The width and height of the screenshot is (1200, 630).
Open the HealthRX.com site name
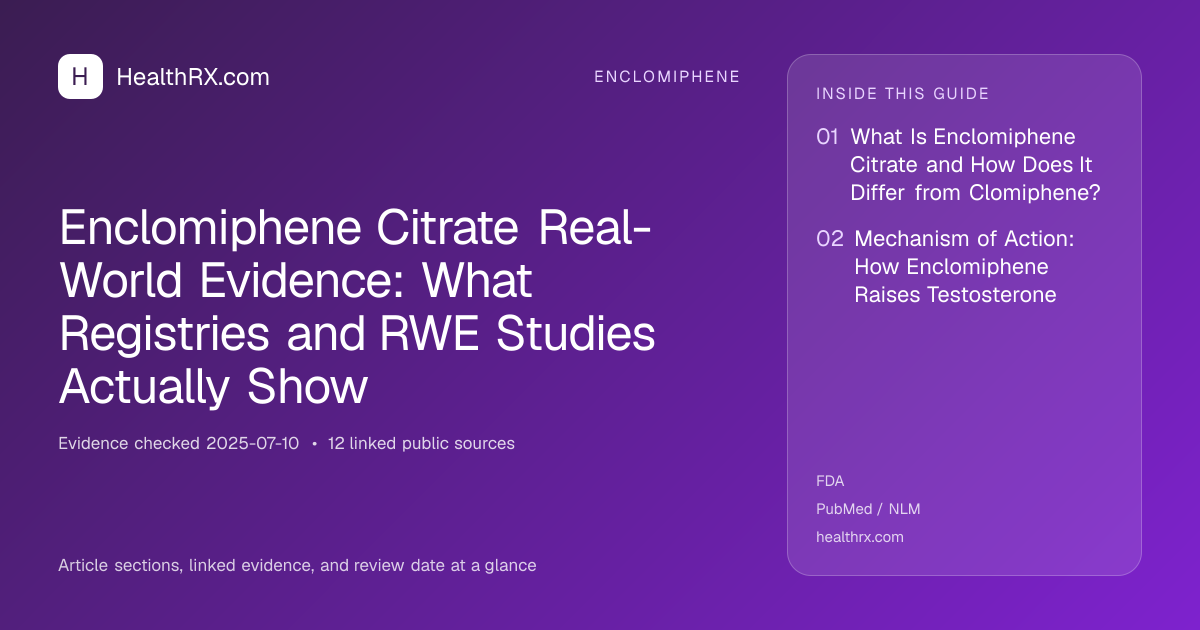(193, 77)
